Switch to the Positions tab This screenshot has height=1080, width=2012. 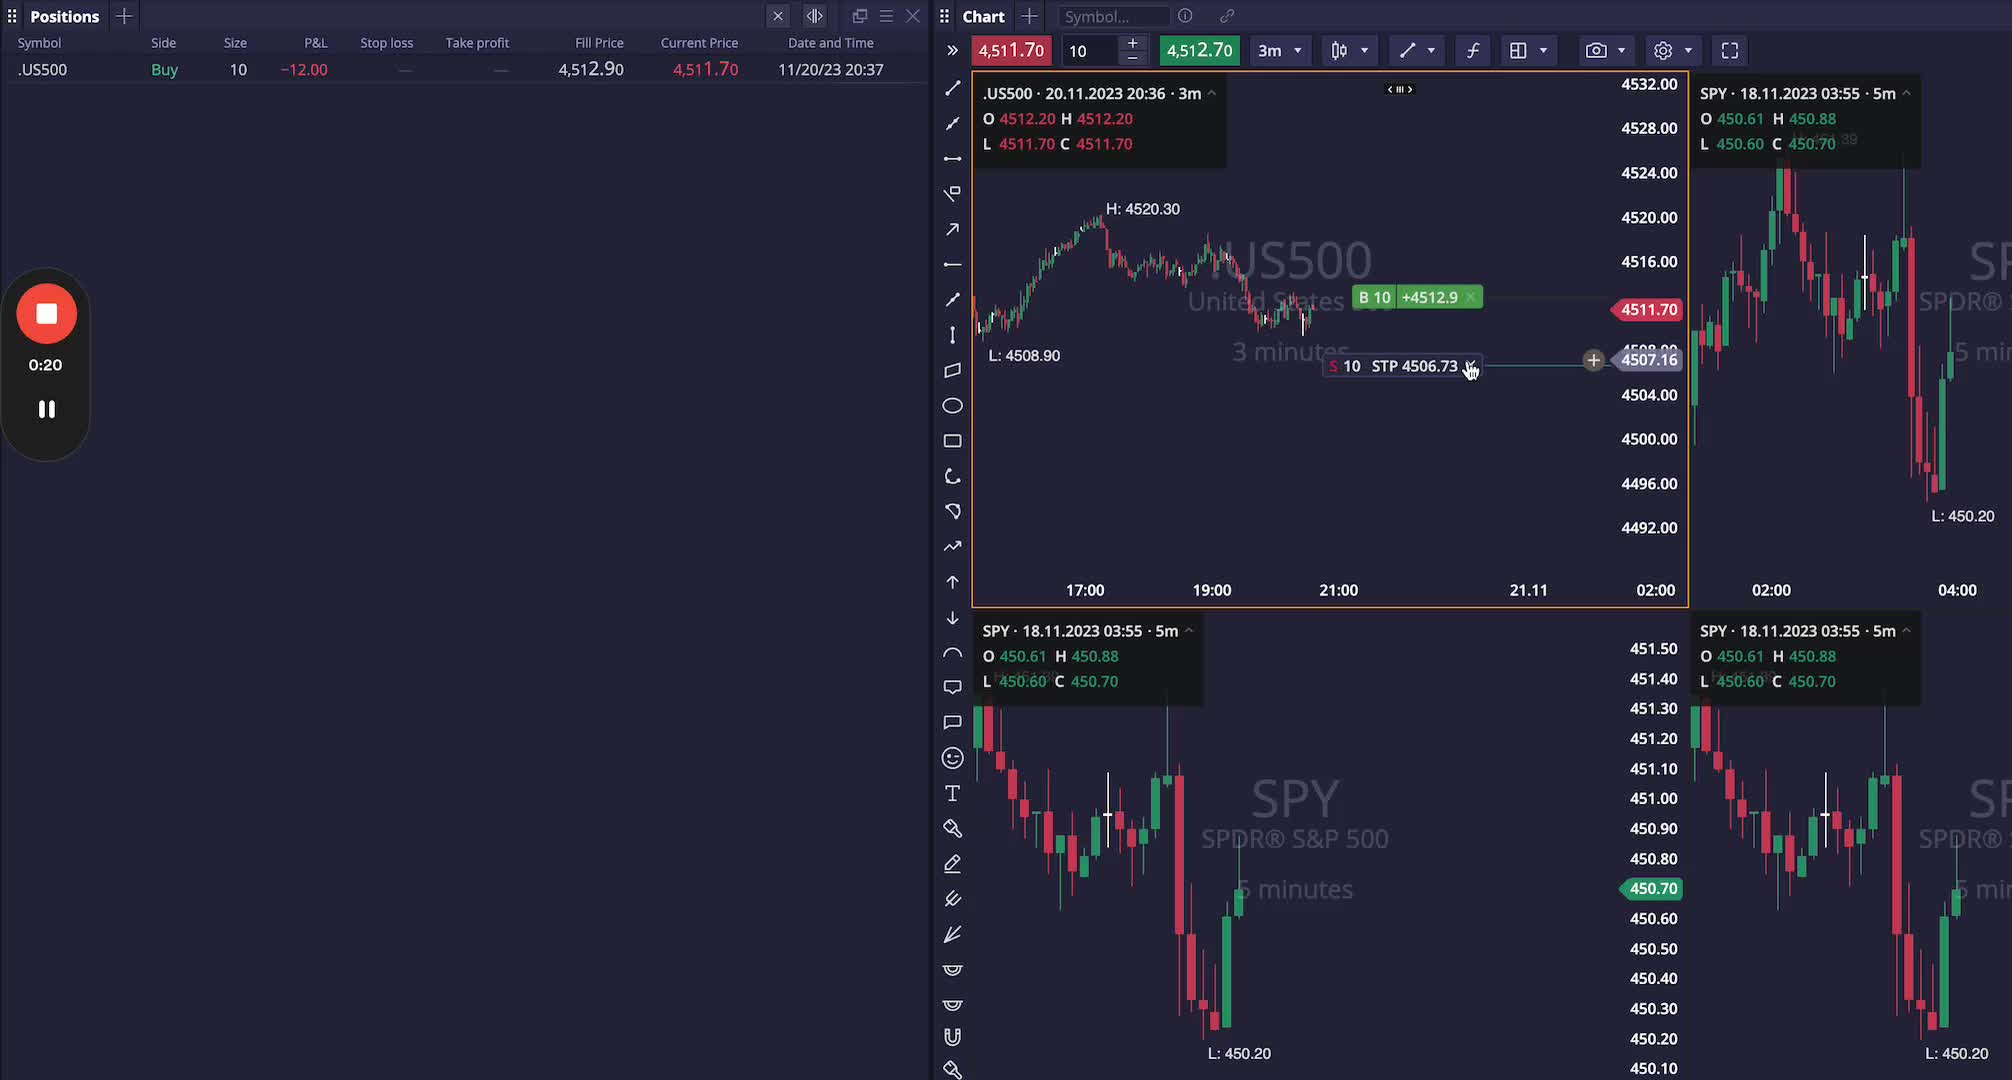64,16
